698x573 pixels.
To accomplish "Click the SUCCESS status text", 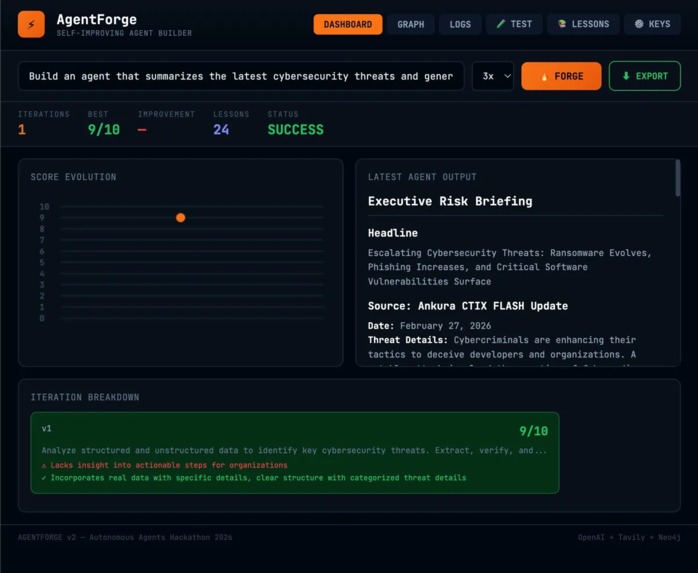I will (x=296, y=130).
